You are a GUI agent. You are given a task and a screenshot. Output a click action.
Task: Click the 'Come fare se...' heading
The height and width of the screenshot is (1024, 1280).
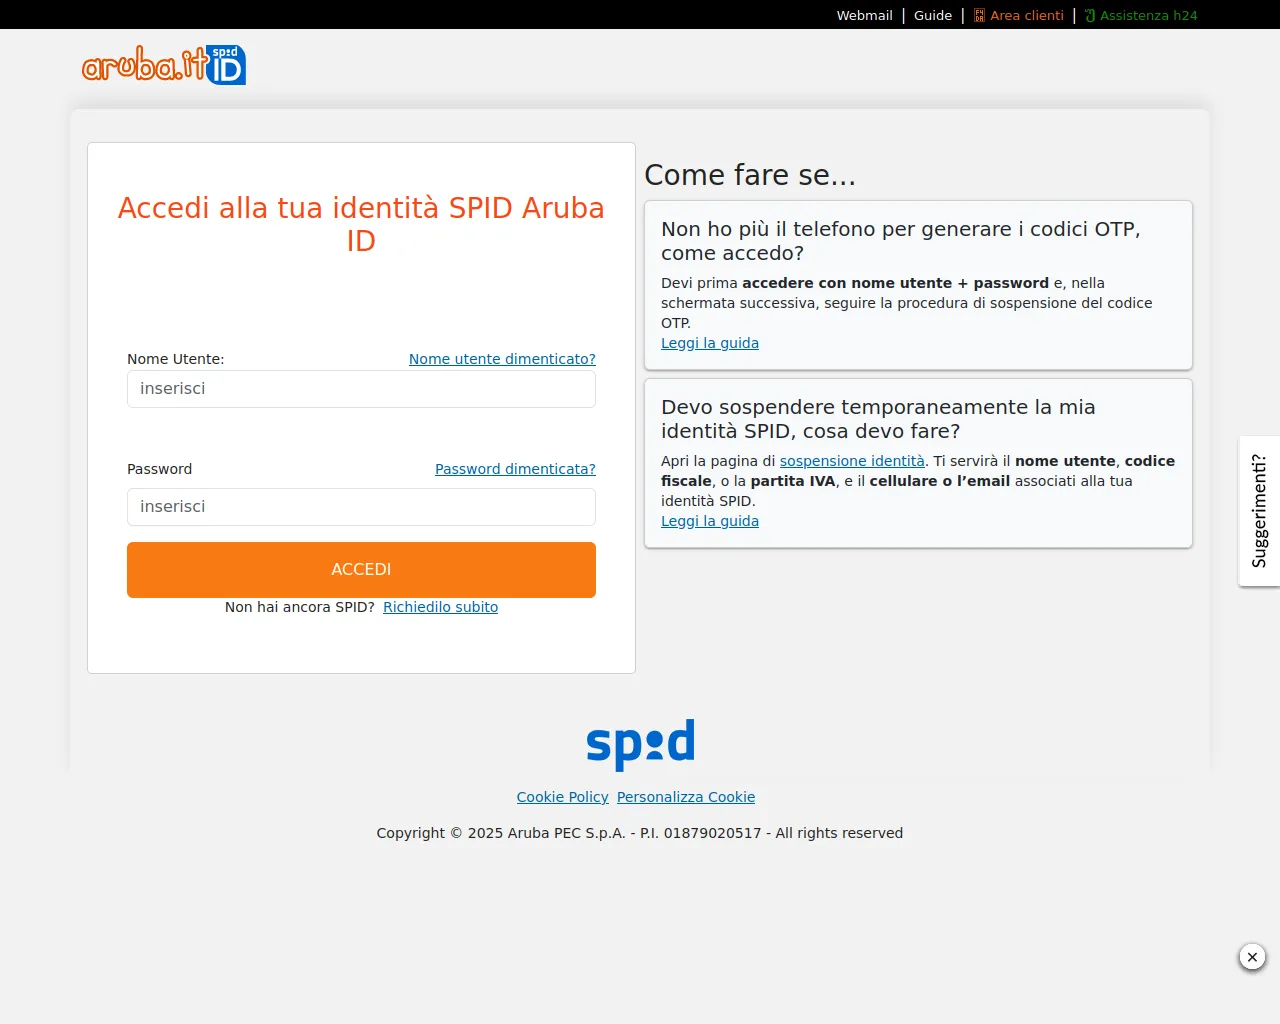pos(750,175)
